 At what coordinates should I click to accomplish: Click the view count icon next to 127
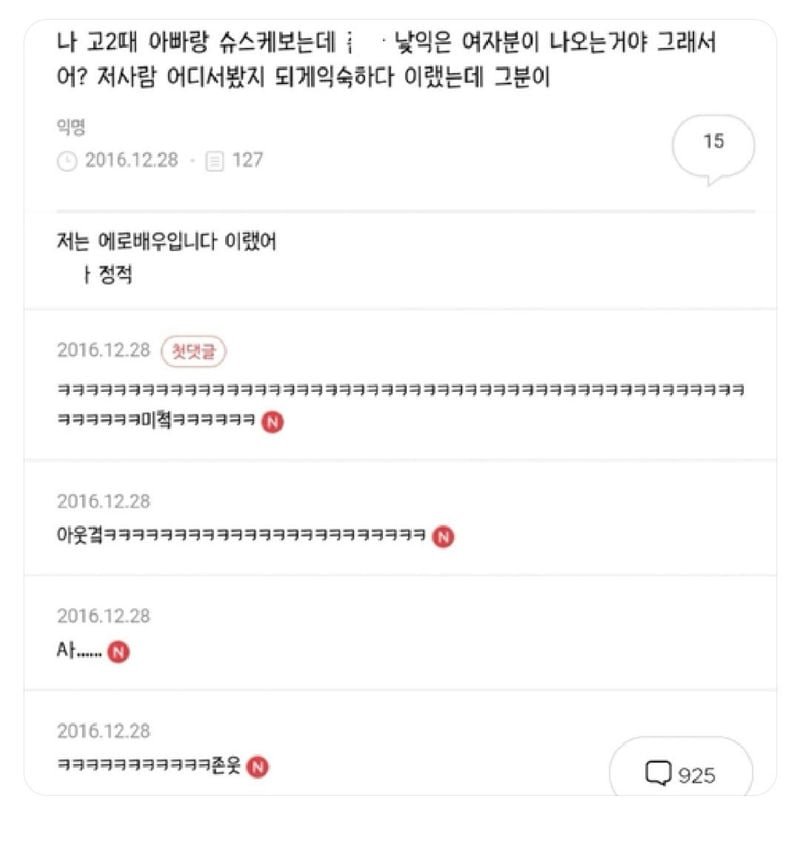point(213,160)
